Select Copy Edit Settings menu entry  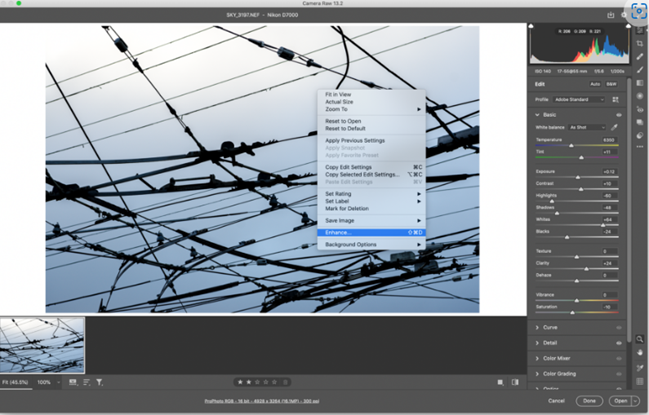(x=349, y=167)
